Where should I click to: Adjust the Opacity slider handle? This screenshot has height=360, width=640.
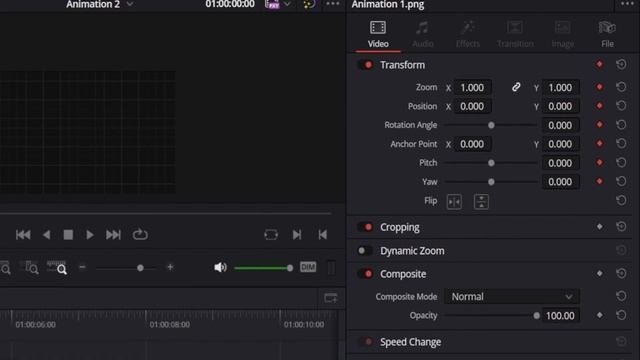pos(536,316)
